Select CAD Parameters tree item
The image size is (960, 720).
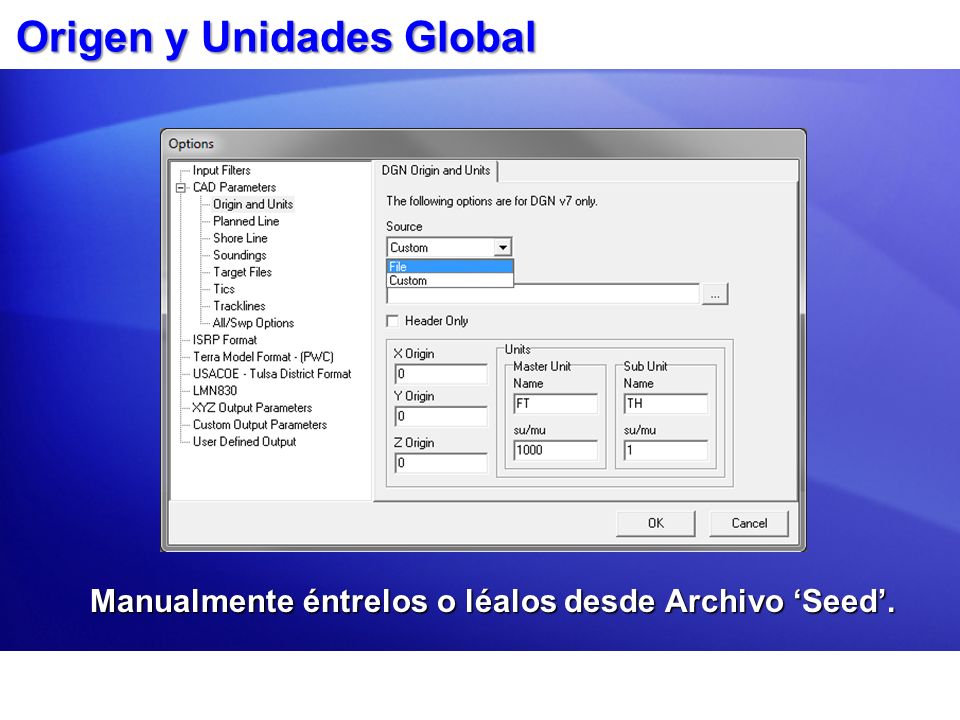tap(234, 187)
